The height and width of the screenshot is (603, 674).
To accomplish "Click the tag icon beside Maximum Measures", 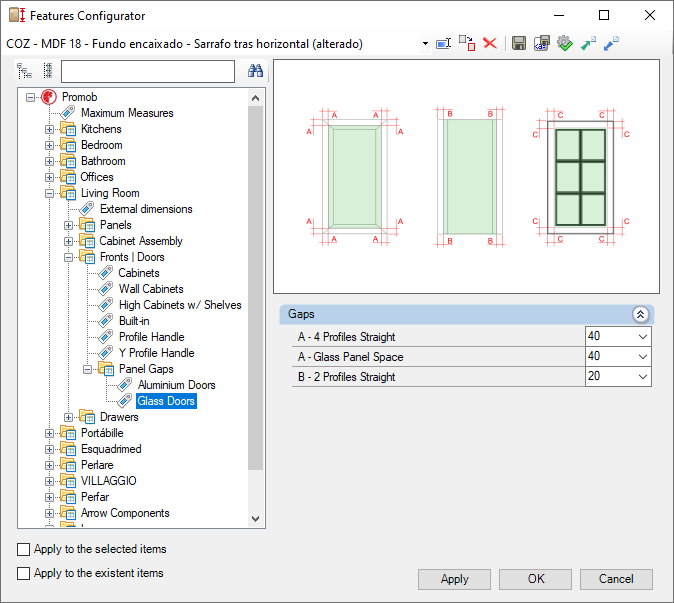I will tap(67, 113).
